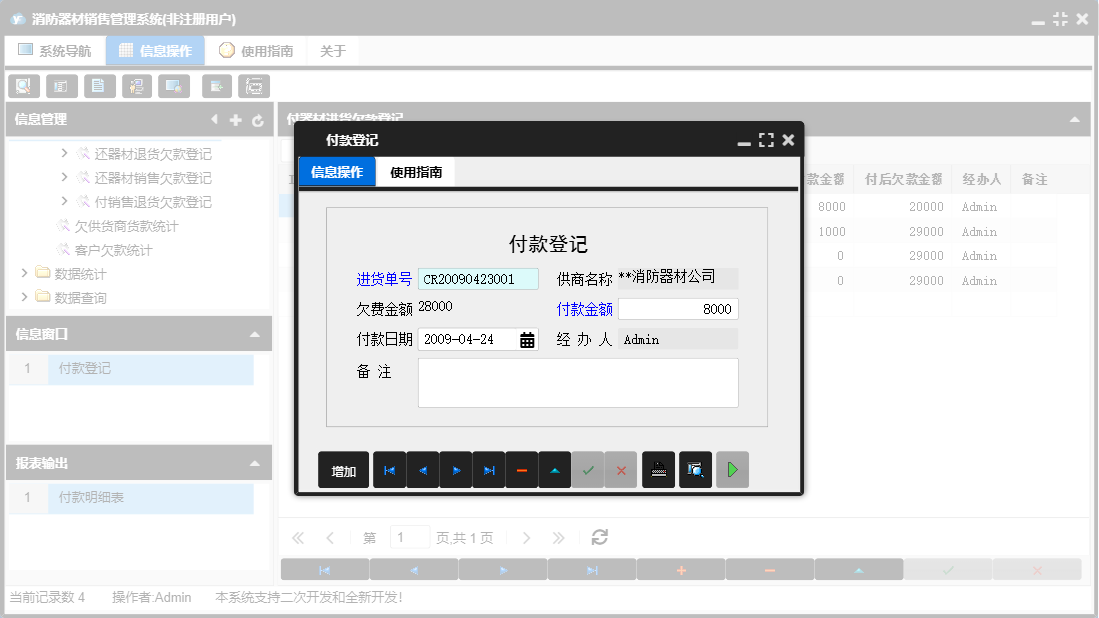This screenshot has width=1099, height=618.
Task: Switch to the 使用指南 tab in the dialog
Action: click(x=417, y=171)
